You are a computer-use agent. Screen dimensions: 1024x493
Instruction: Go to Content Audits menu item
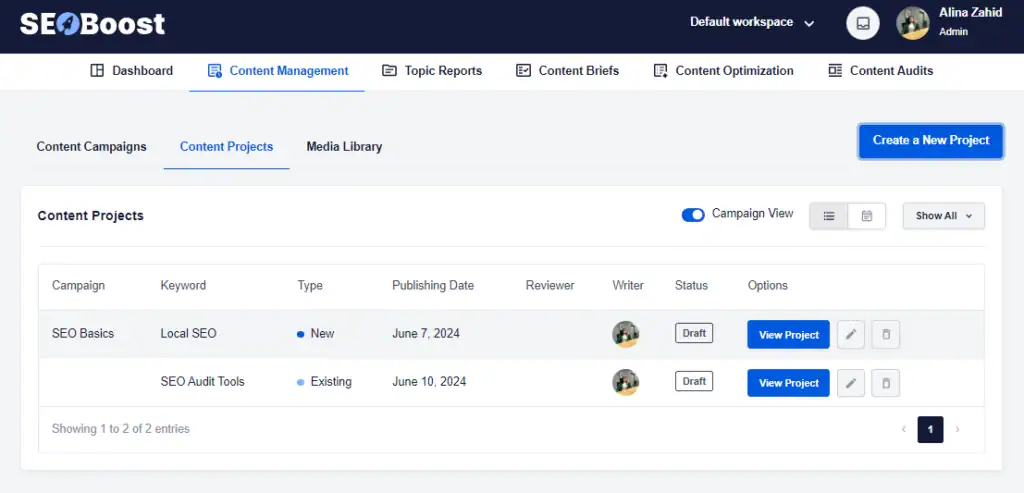click(880, 71)
